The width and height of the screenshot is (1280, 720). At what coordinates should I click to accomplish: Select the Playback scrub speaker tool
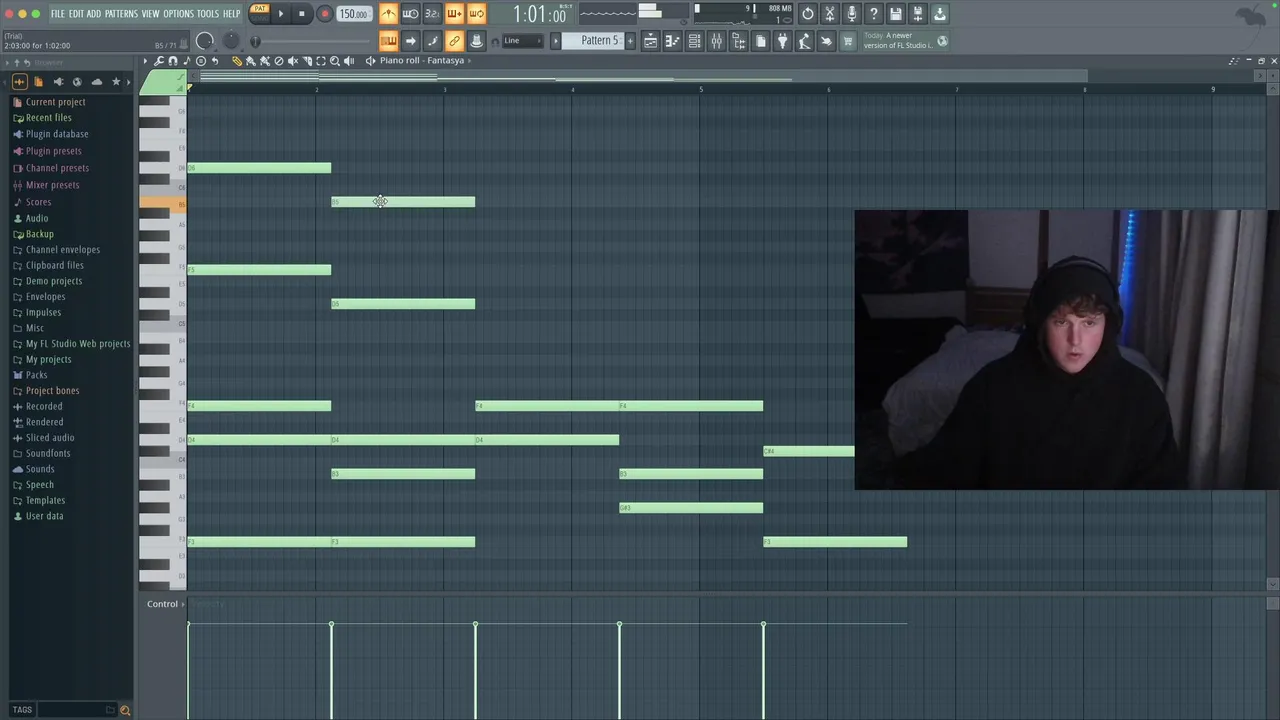(x=349, y=61)
